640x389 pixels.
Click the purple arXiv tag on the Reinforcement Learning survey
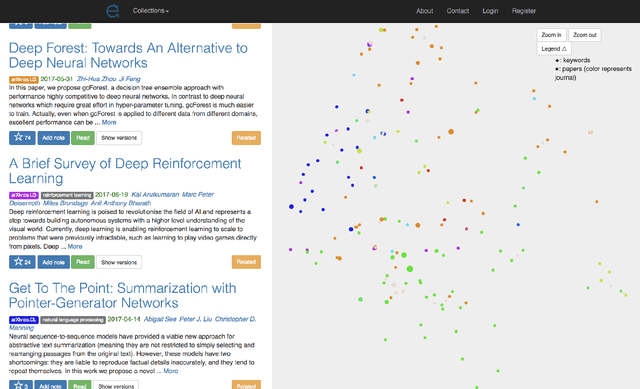click(x=24, y=195)
